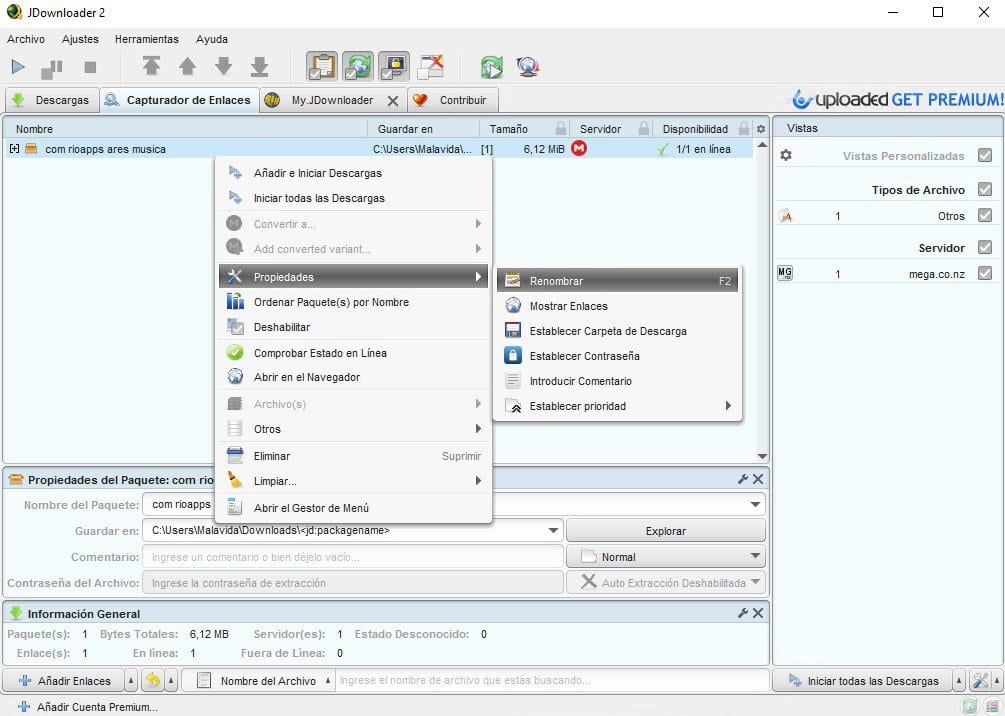Image resolution: width=1005 pixels, height=716 pixels.
Task: Select Ordenar Paquete(s) por Nombre
Action: pos(353,302)
